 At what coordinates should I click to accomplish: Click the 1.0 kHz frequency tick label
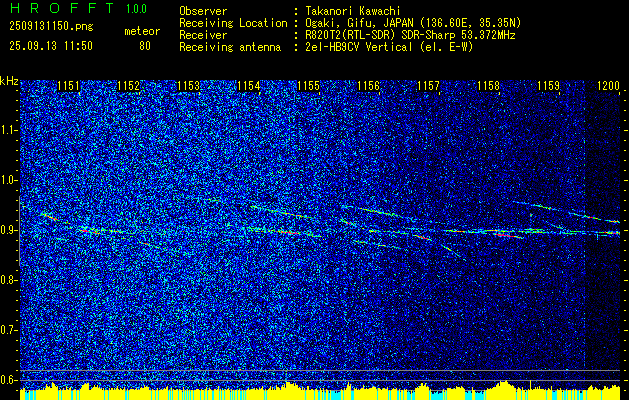pos(9,180)
